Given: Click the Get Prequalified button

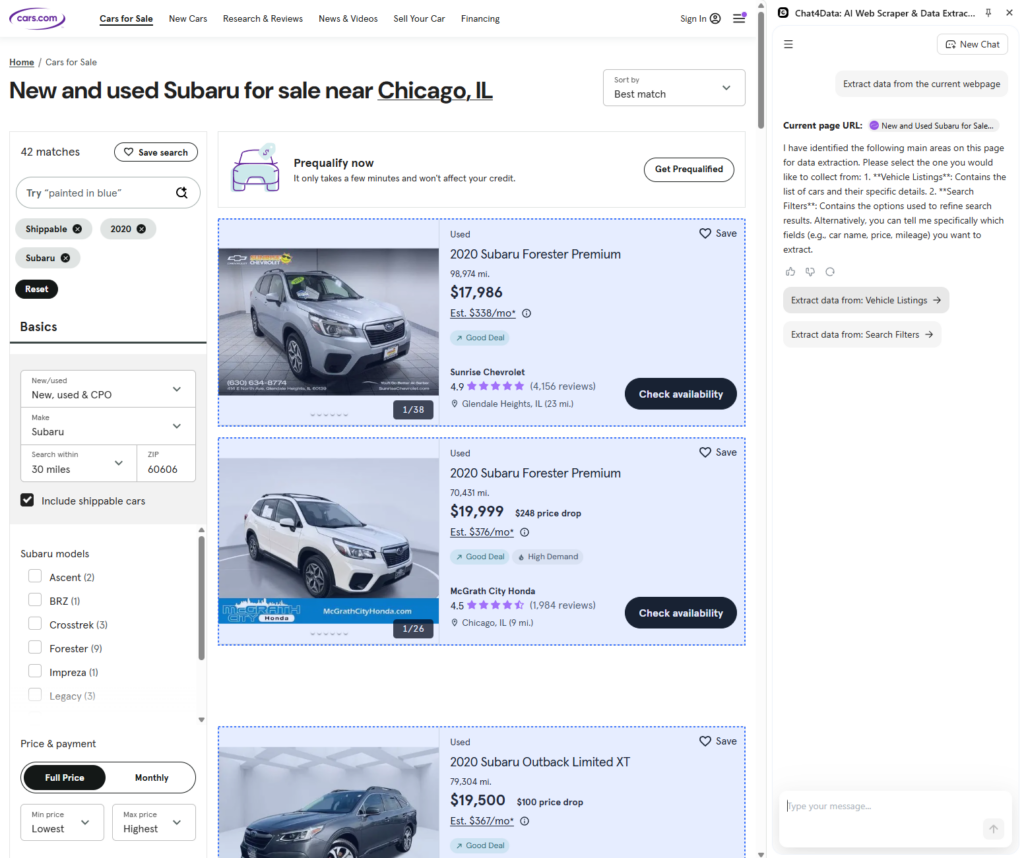Looking at the screenshot, I should [x=688, y=169].
